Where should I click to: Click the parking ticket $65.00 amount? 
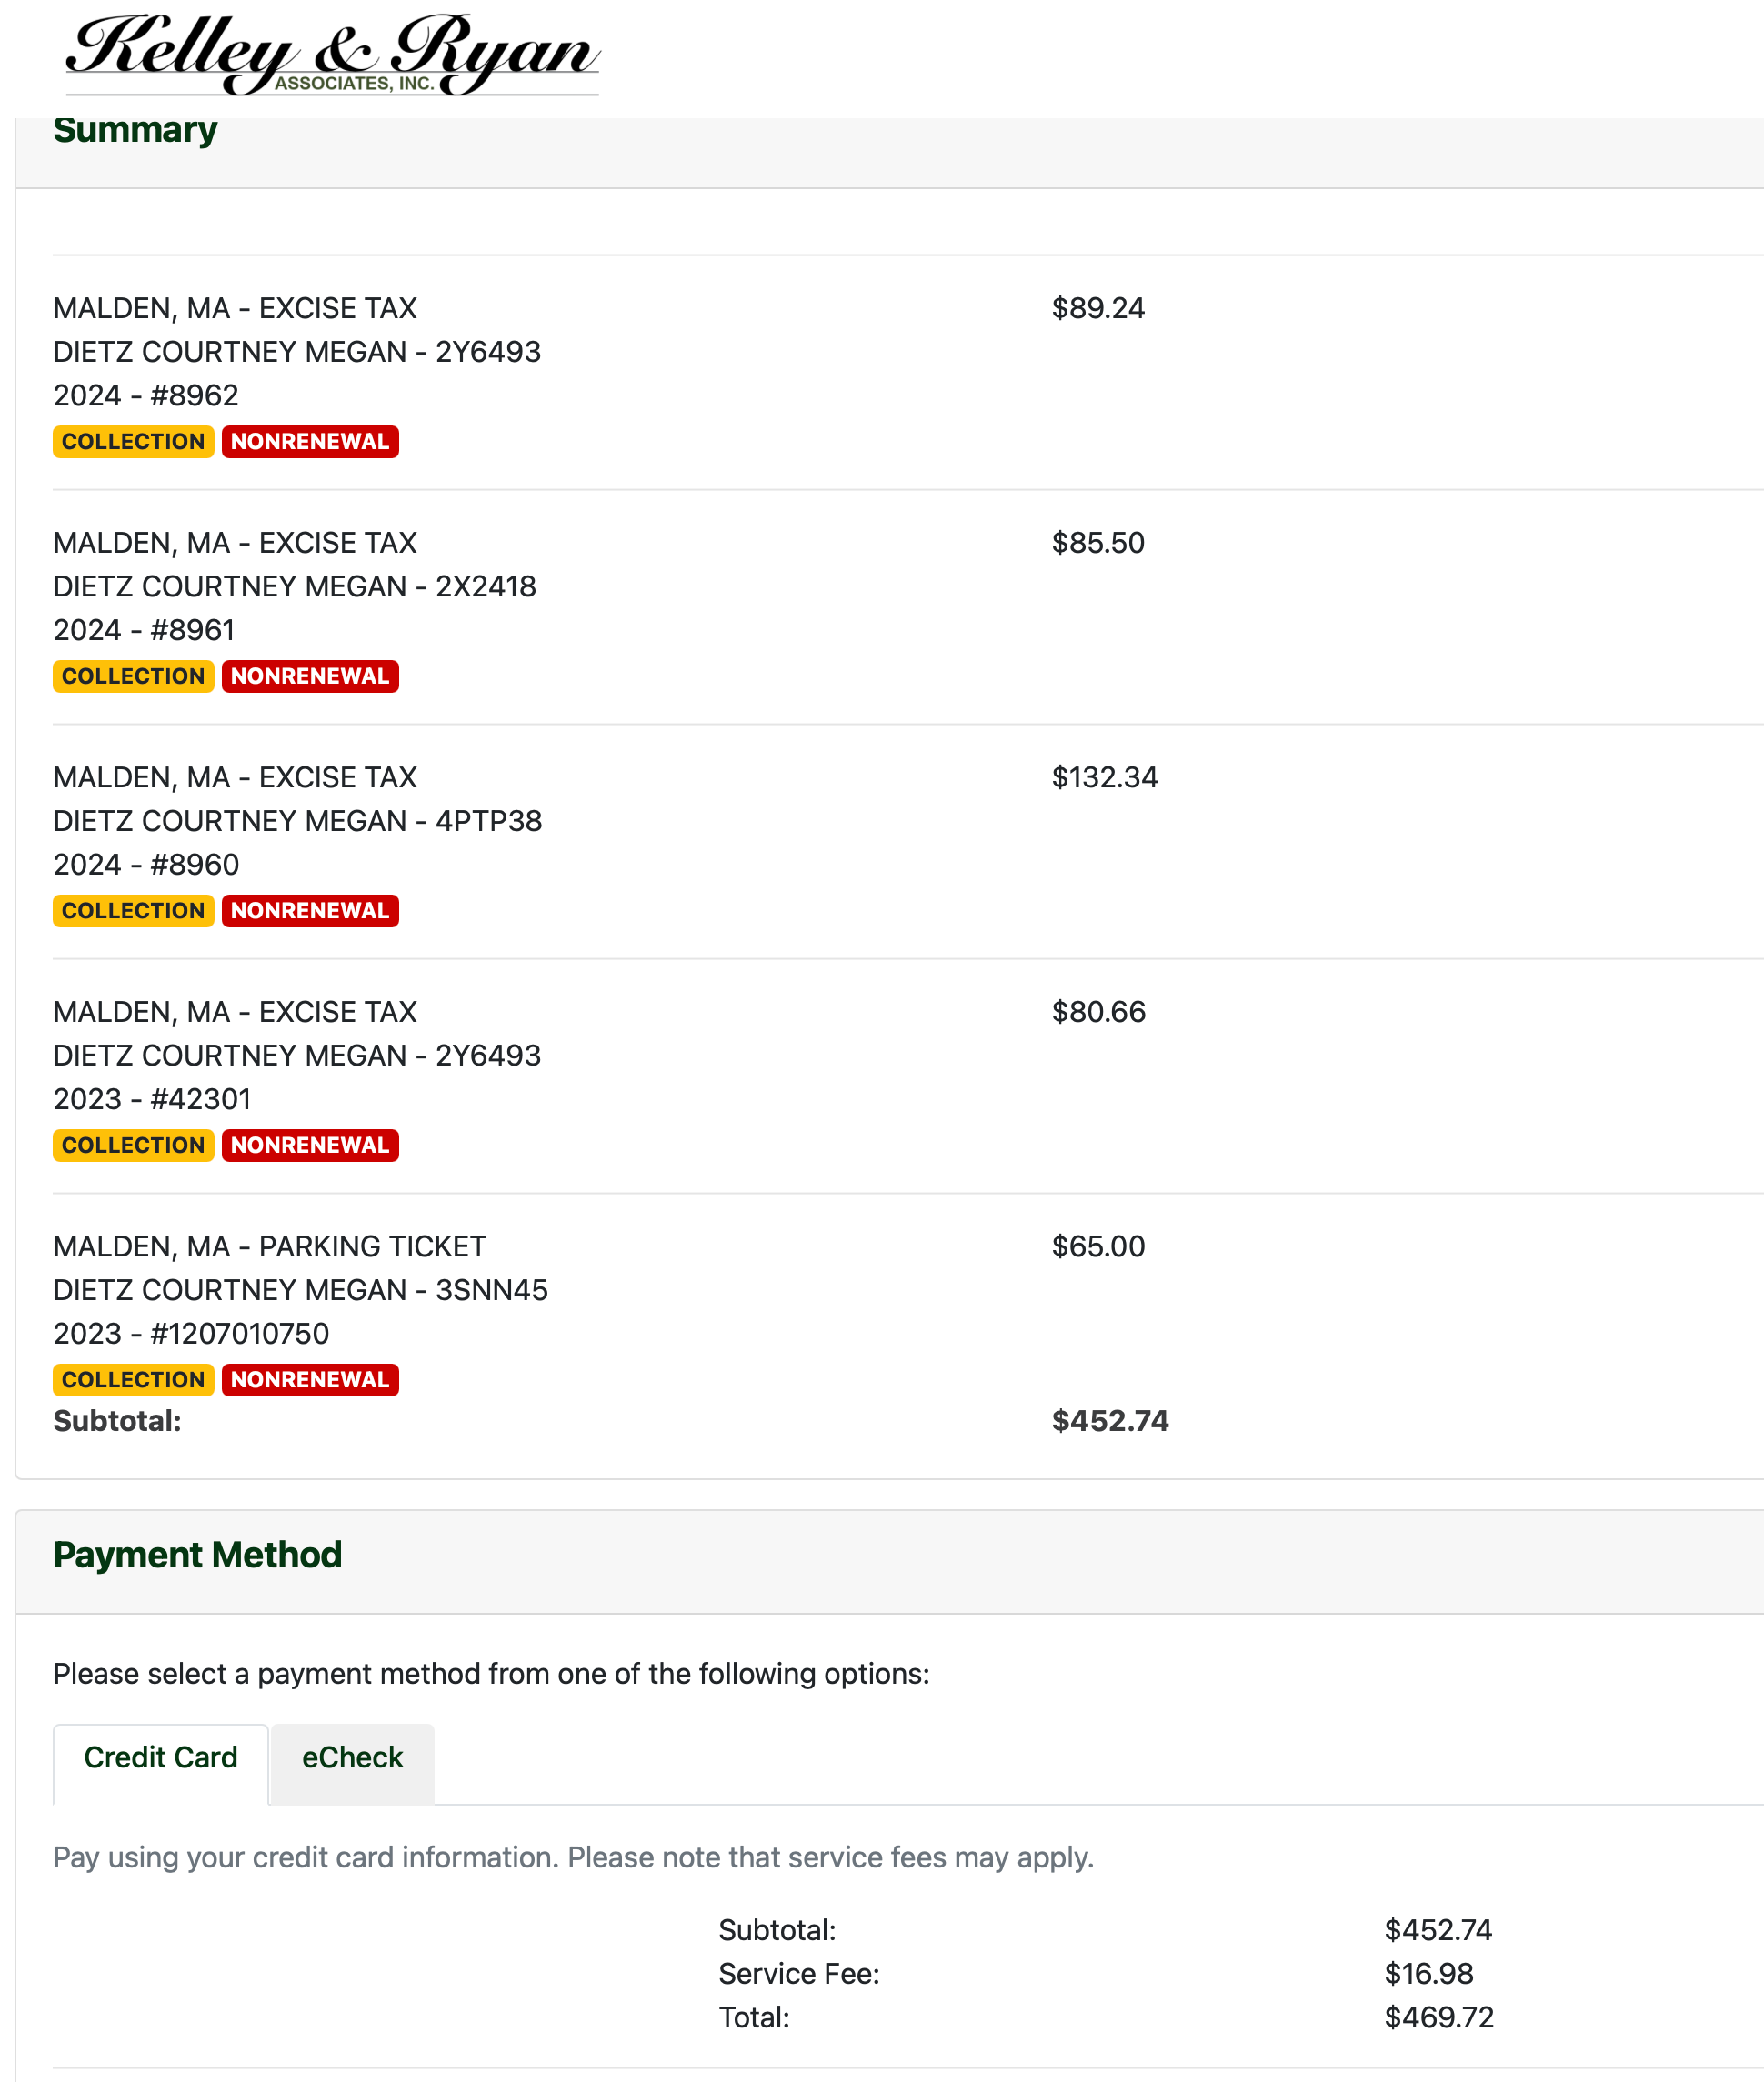pos(1098,1246)
